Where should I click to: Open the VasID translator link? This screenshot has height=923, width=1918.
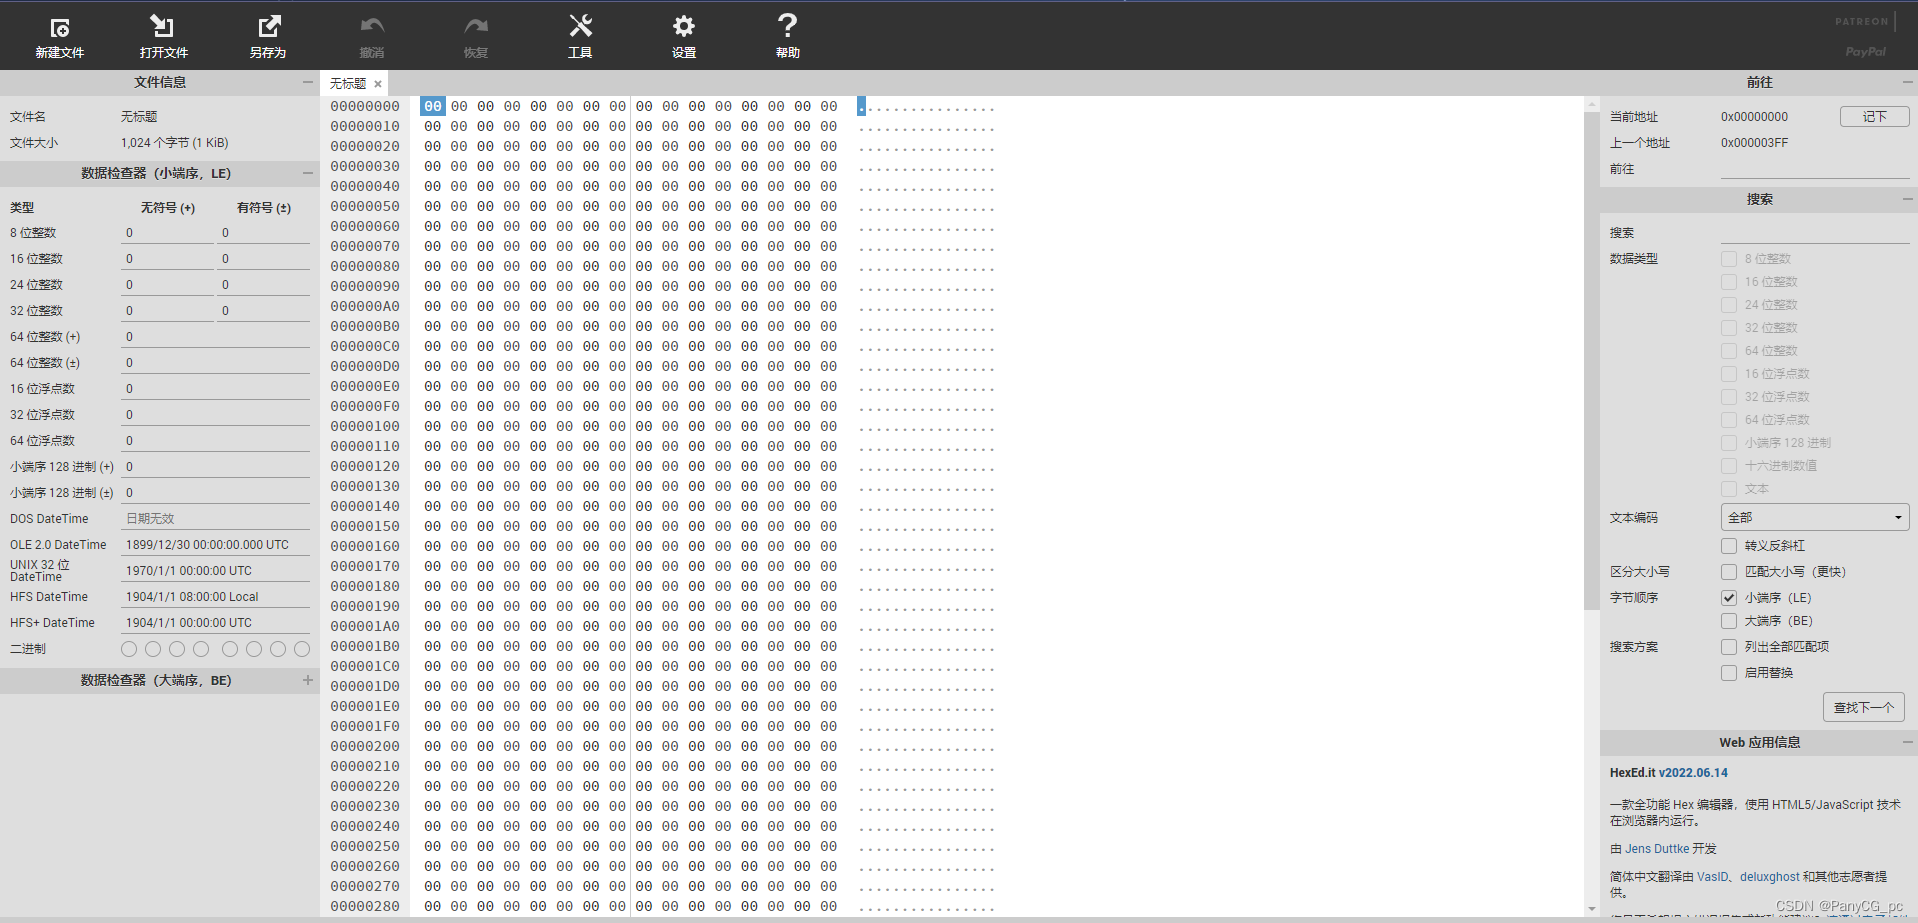[1712, 877]
